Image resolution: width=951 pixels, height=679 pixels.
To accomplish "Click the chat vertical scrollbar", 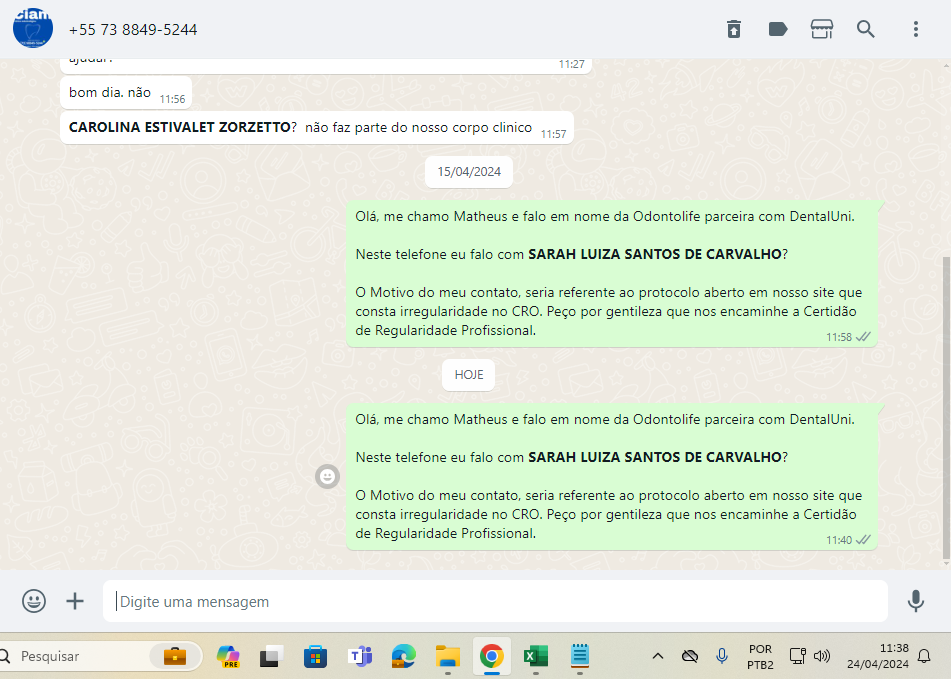I will [946, 400].
